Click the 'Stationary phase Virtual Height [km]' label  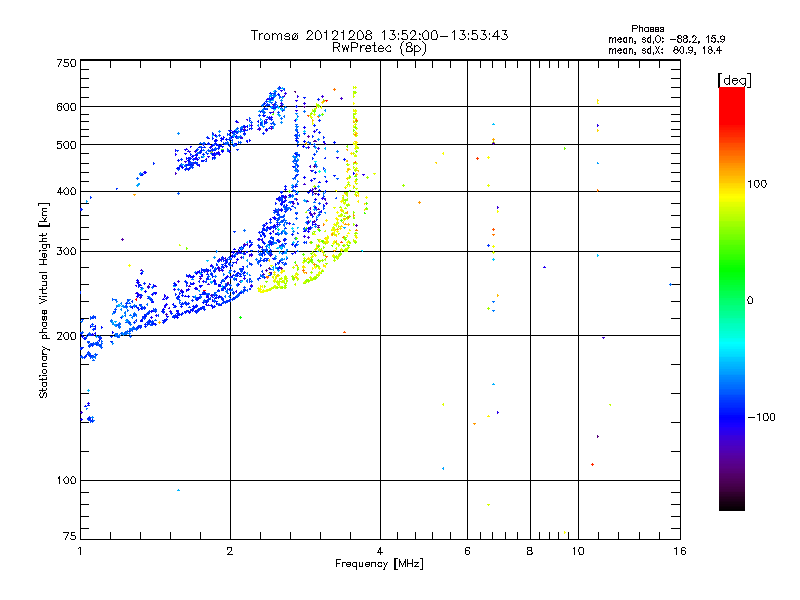point(44,301)
